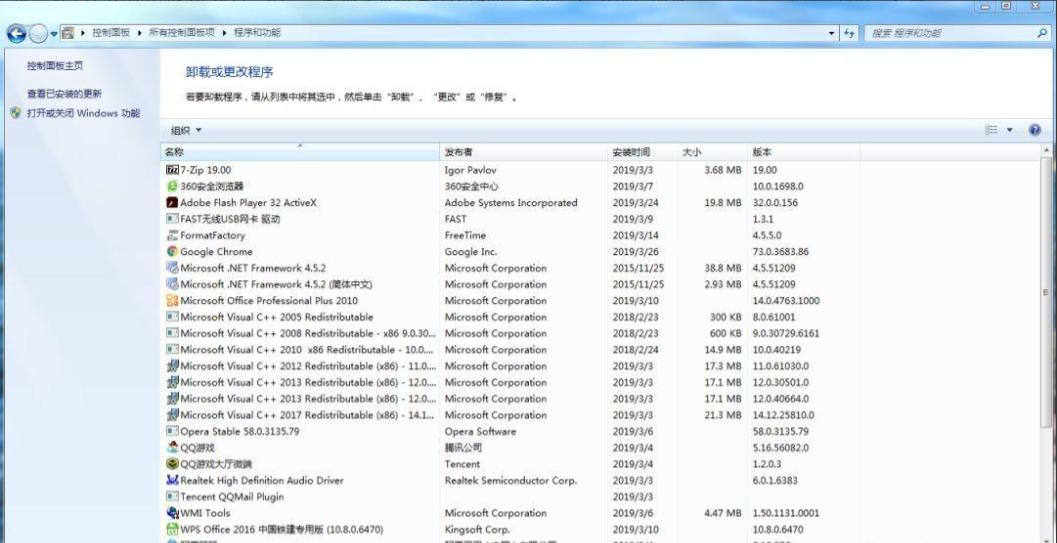Viewport: 1057px width, 543px height.
Task: Navigate to 控制面板 in breadcrumb
Action: click(111, 32)
